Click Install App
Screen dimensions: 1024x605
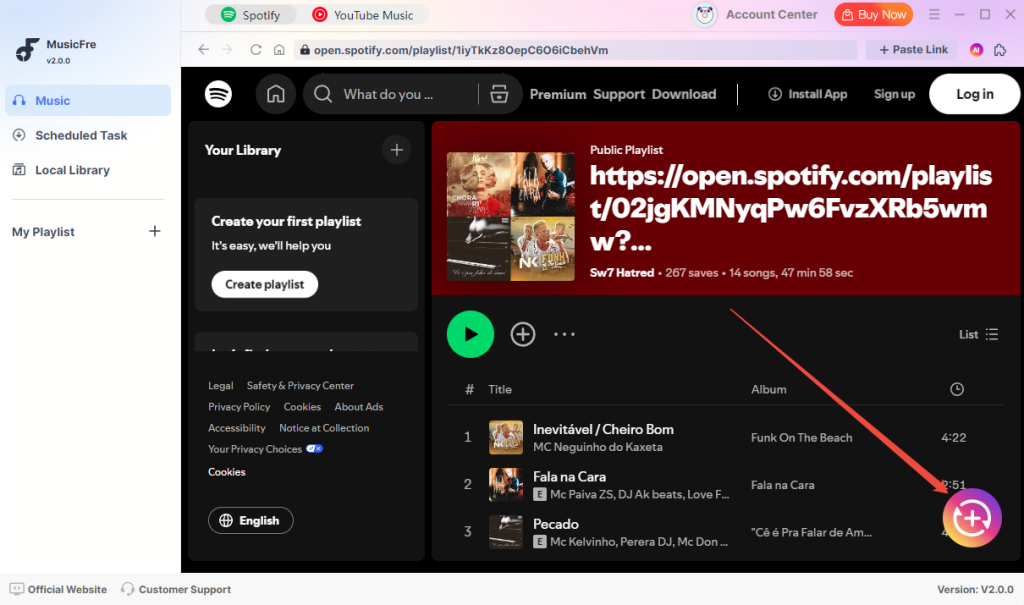point(807,94)
